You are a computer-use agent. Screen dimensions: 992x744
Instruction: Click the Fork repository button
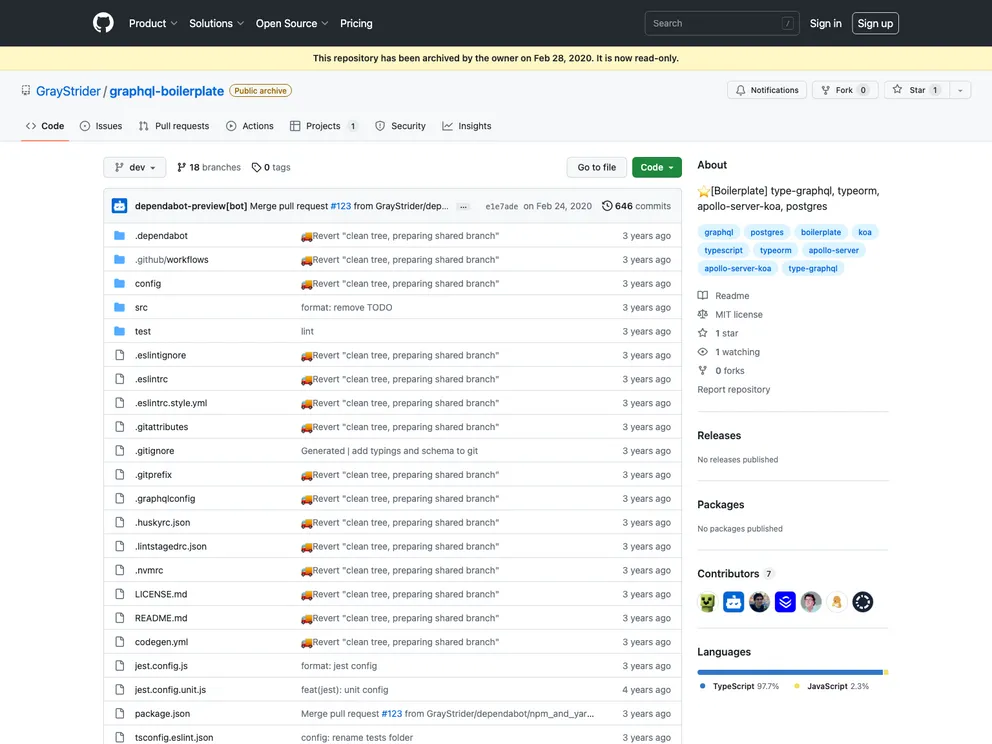845,90
